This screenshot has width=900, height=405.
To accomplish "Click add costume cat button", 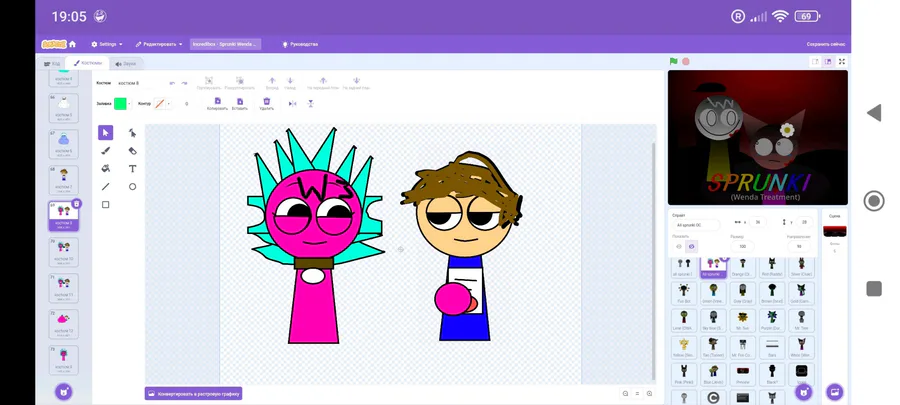I will tap(64, 392).
